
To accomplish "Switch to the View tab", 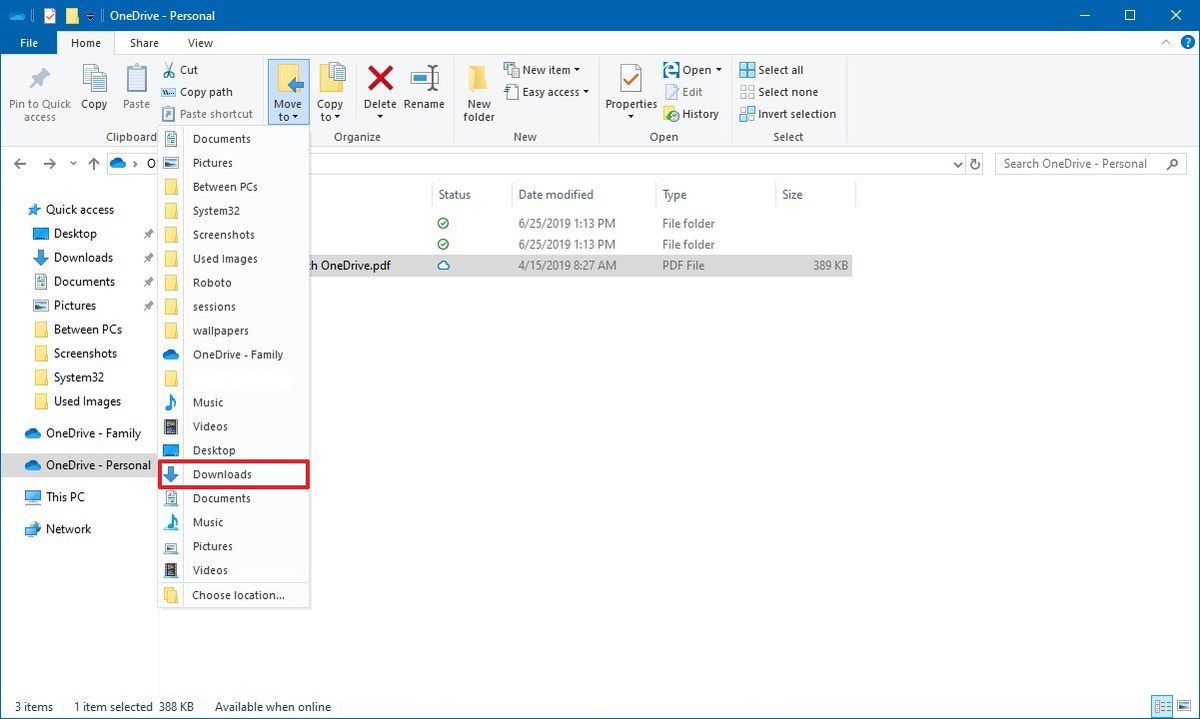I will 199,42.
